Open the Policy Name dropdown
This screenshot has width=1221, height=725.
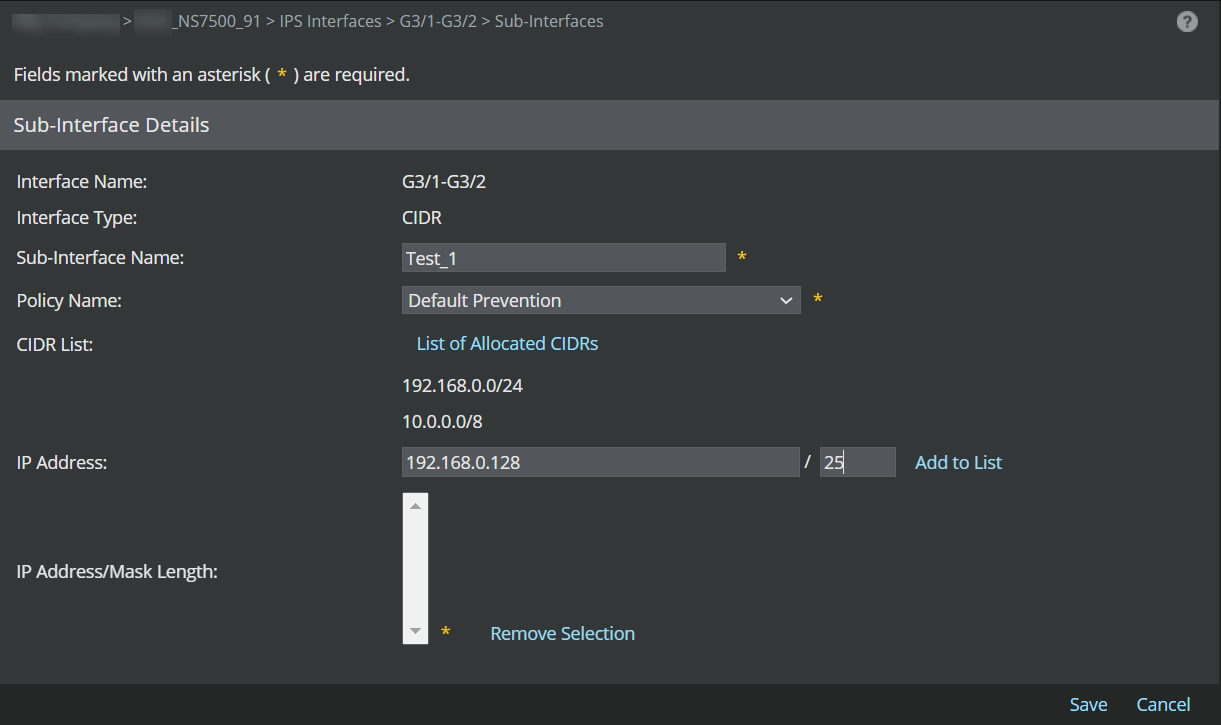(x=601, y=300)
